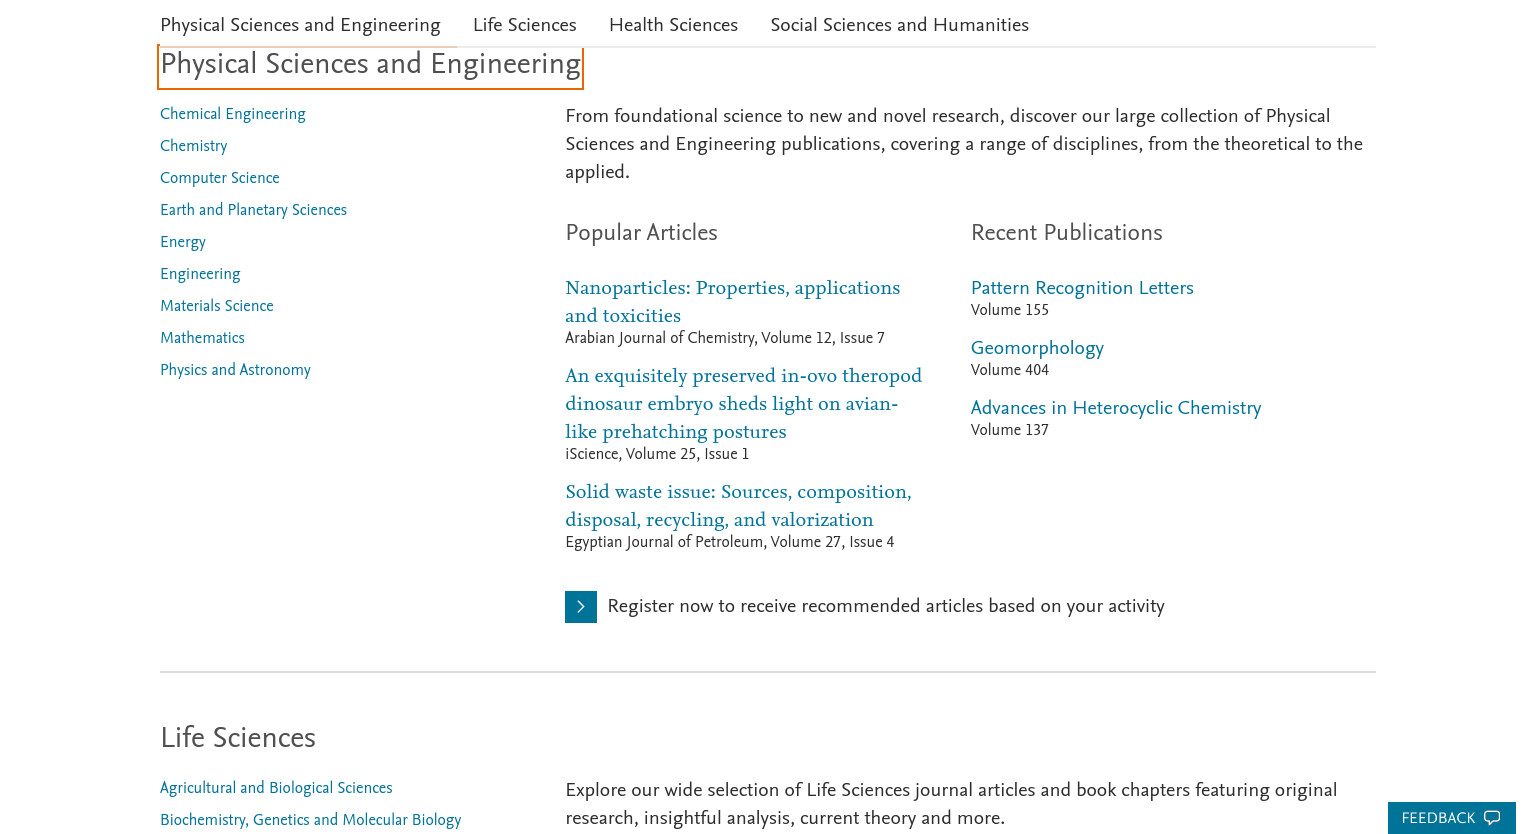The height and width of the screenshot is (834, 1536).
Task: Select the Social Sciences and Humanities tab
Action: (x=899, y=25)
